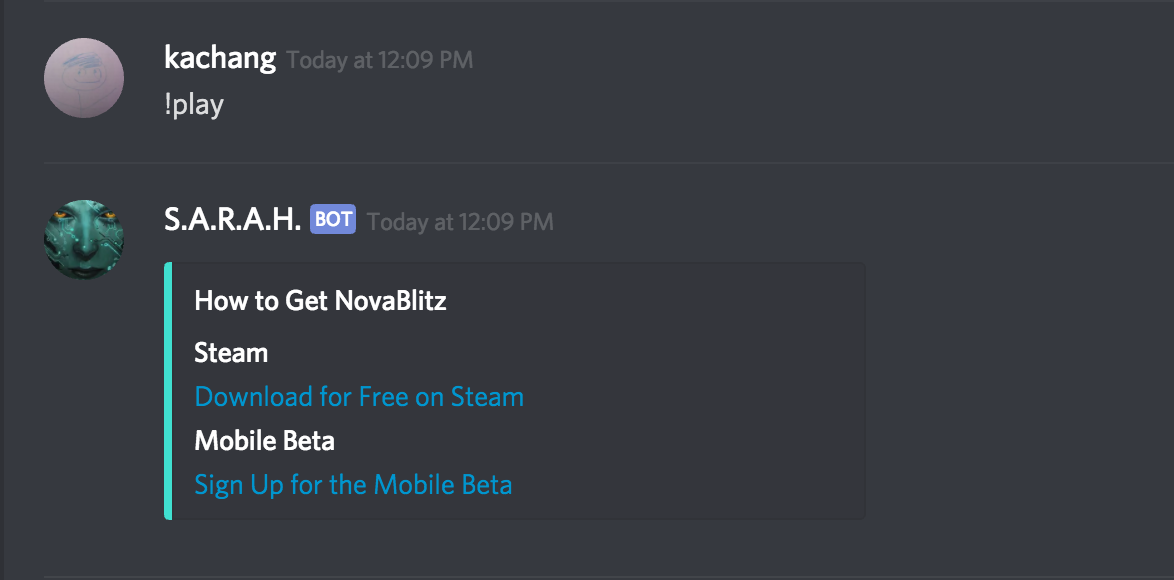This screenshot has height=580, width=1174.
Task: Click the S.A.R.A.H. username
Action: click(x=232, y=220)
